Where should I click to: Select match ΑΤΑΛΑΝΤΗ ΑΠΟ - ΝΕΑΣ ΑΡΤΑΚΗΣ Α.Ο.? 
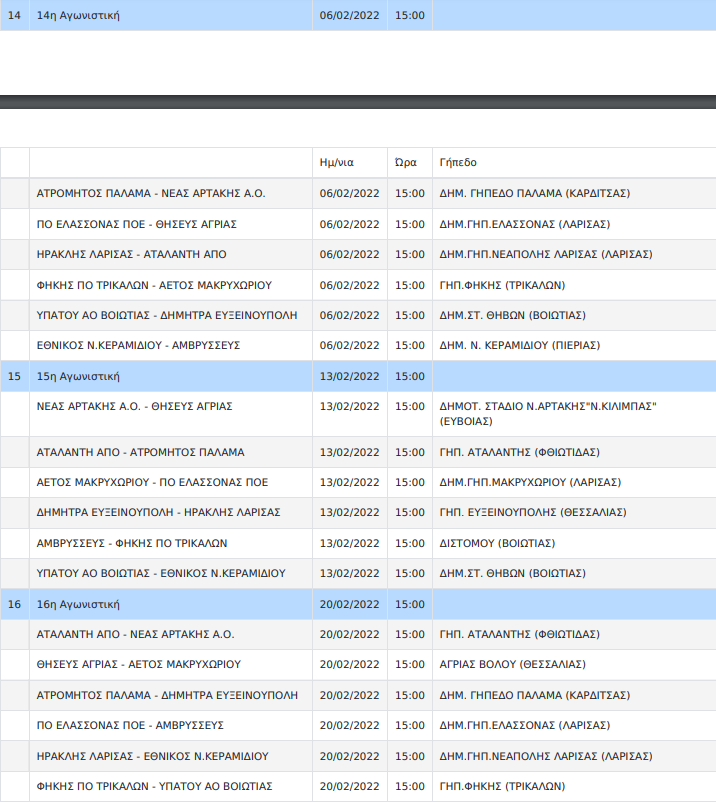(x=136, y=634)
